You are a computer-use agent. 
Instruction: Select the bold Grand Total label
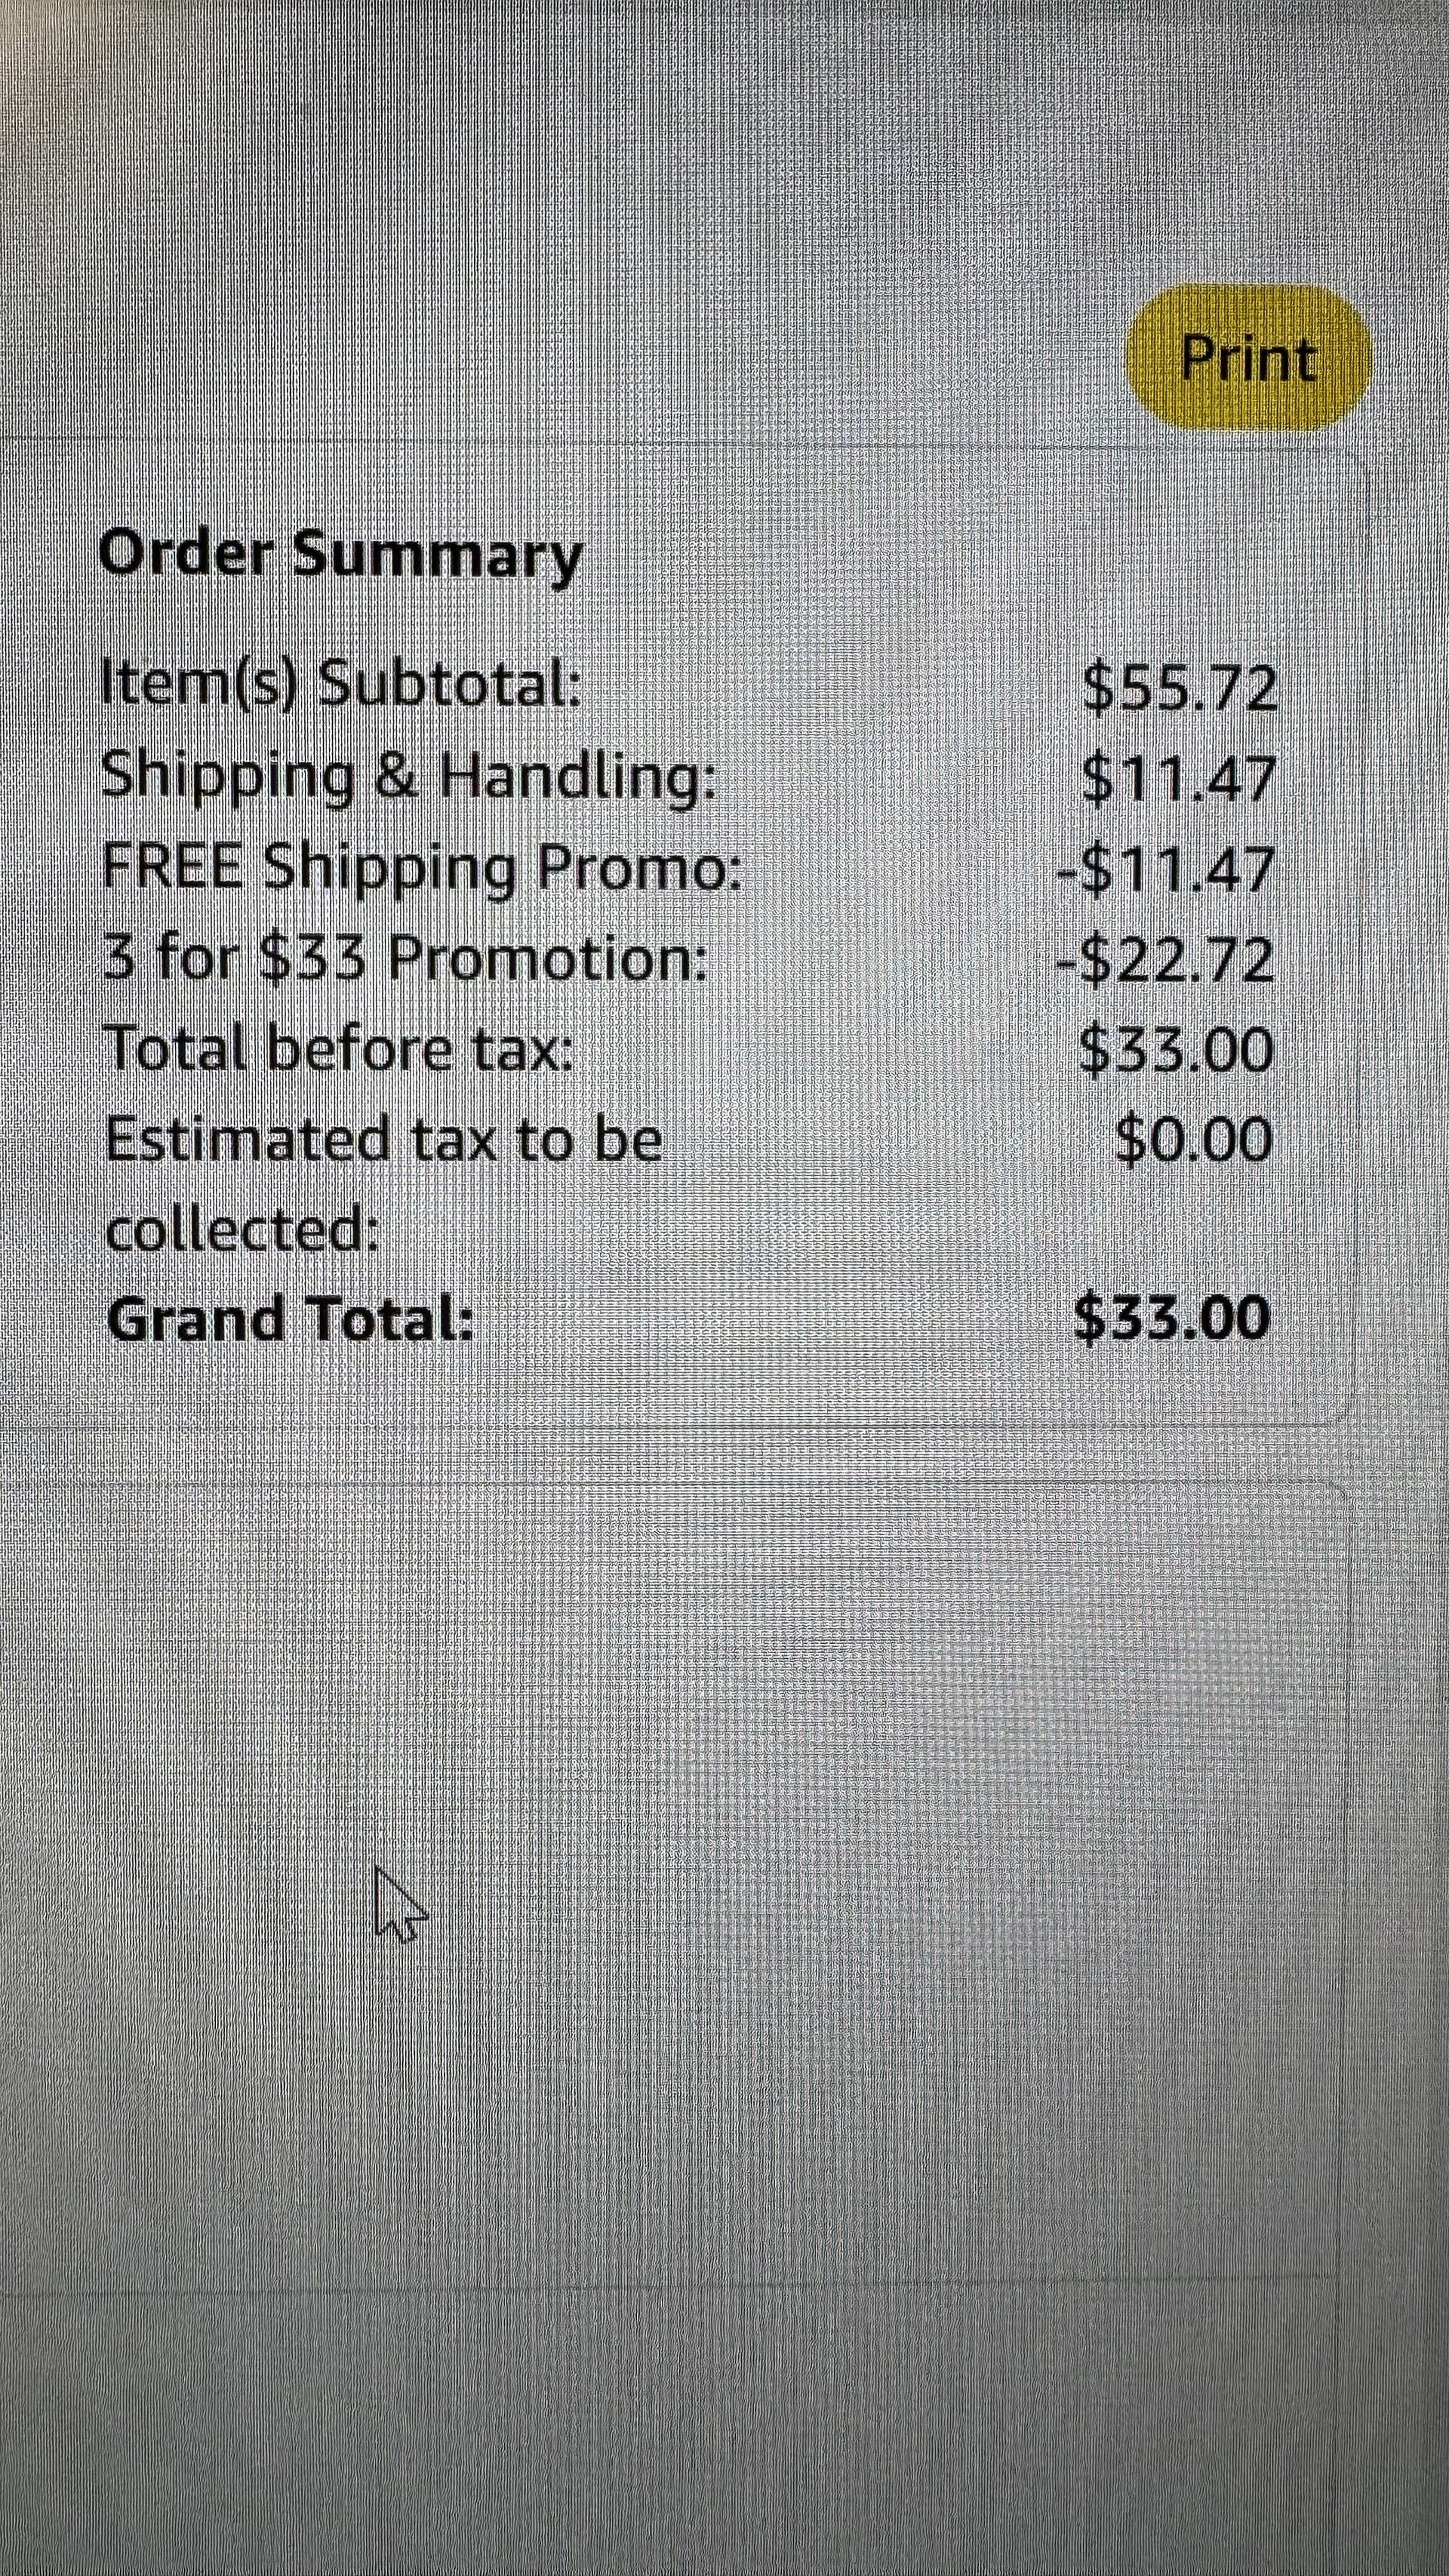click(x=289, y=1318)
